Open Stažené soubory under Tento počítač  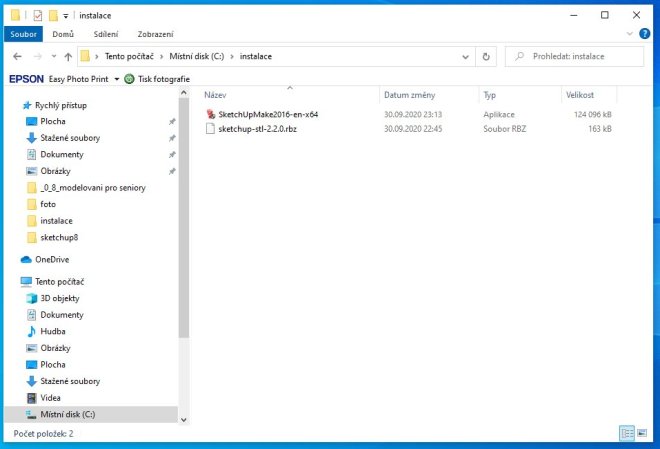point(70,381)
